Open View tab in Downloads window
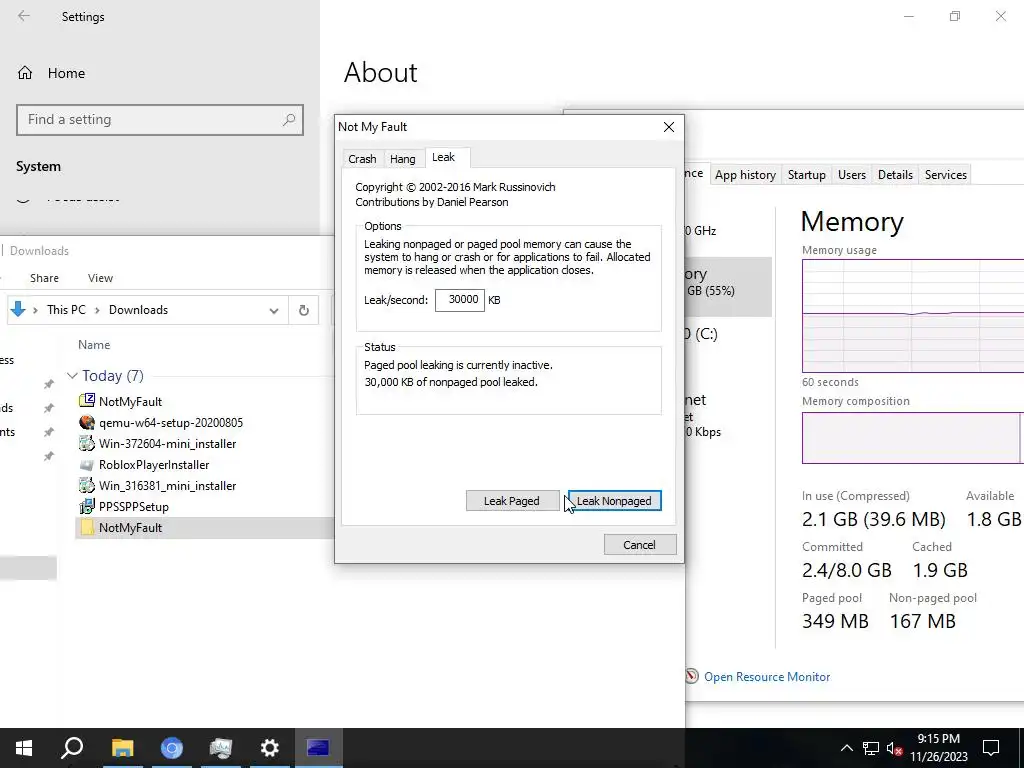1024x768 pixels. (101, 278)
